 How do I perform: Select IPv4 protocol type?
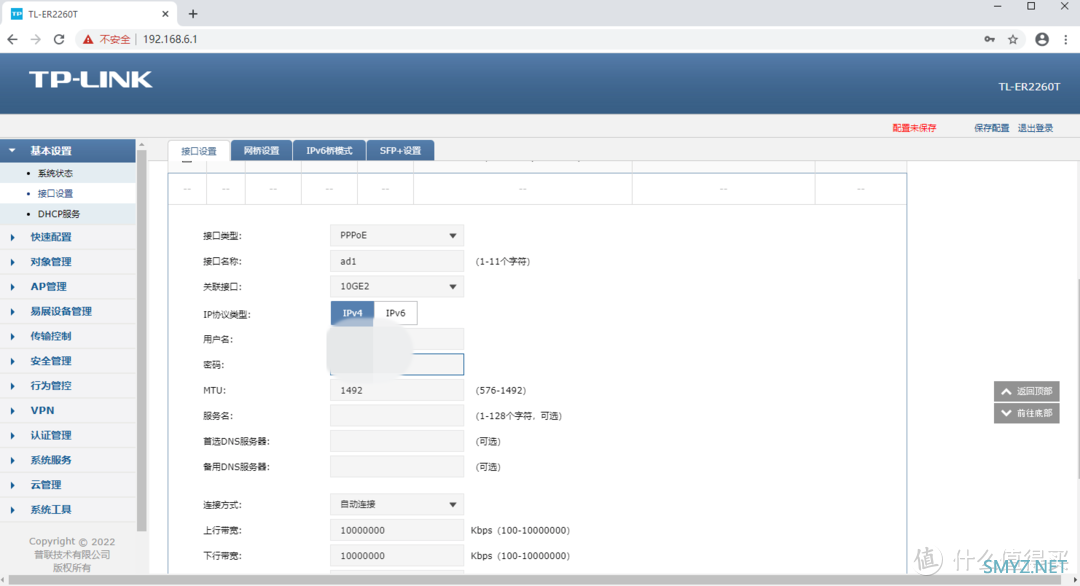353,313
